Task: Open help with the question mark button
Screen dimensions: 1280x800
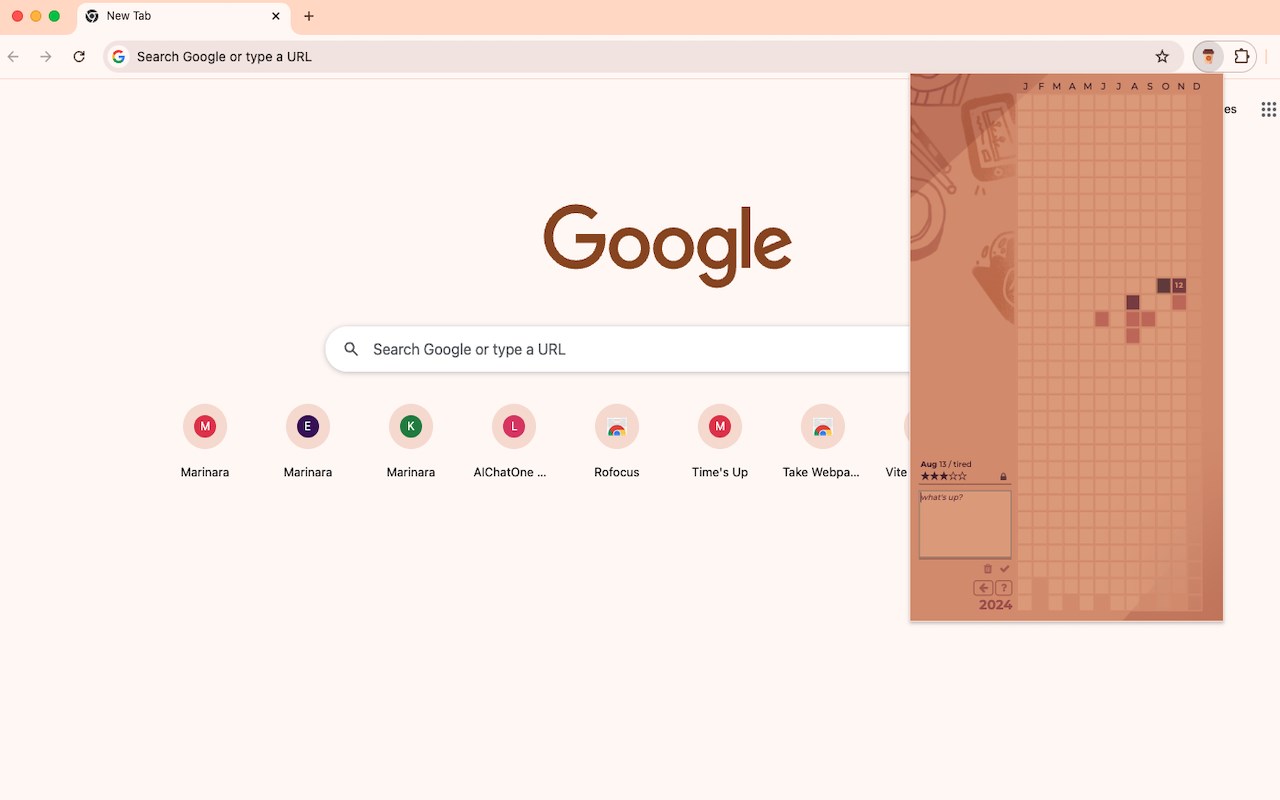Action: pos(1003,588)
